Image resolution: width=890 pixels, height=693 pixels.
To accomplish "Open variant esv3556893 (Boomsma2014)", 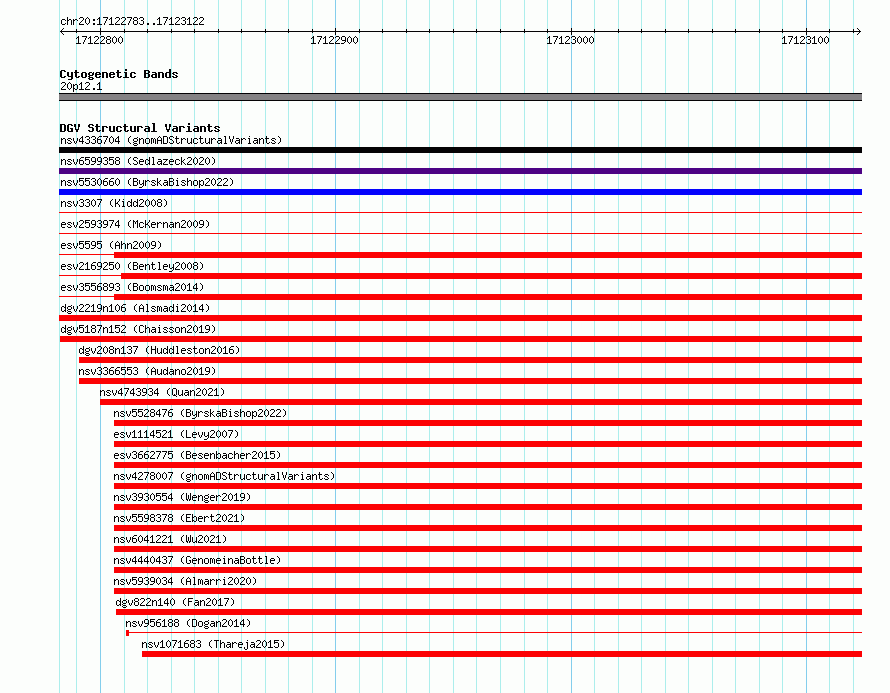I will [132, 287].
